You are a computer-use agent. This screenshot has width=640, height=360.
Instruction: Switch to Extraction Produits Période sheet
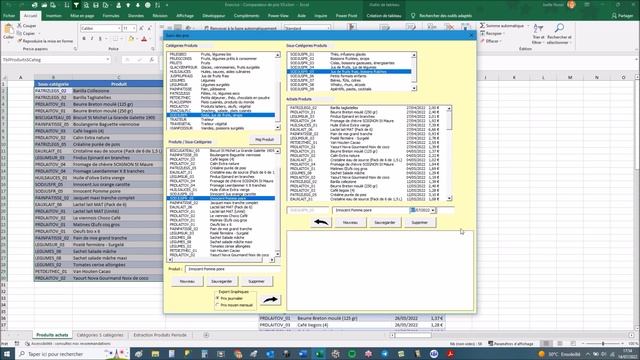point(160,335)
